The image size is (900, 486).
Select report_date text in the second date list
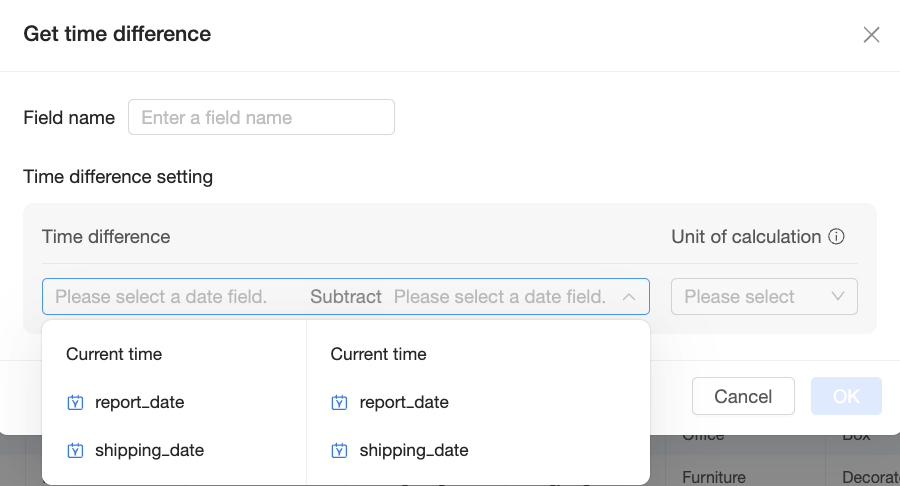[x=404, y=403]
